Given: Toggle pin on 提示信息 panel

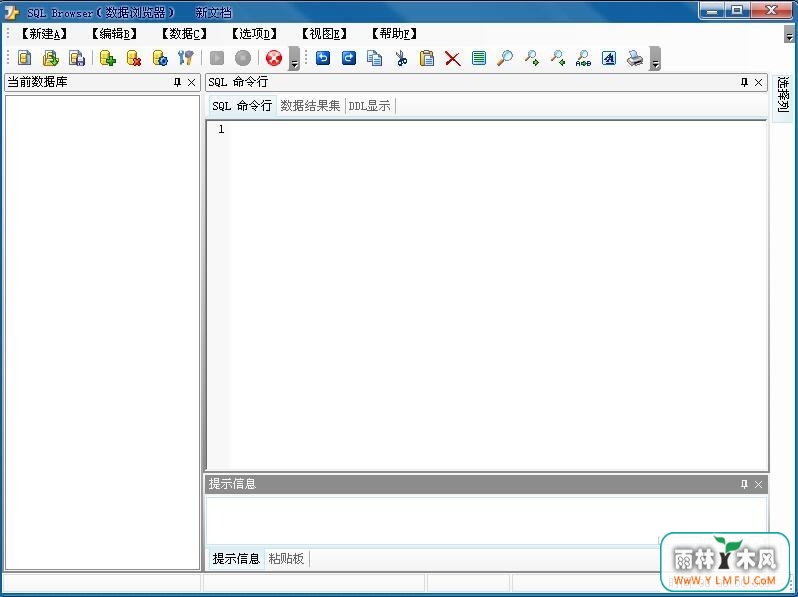Looking at the screenshot, I should (x=744, y=484).
